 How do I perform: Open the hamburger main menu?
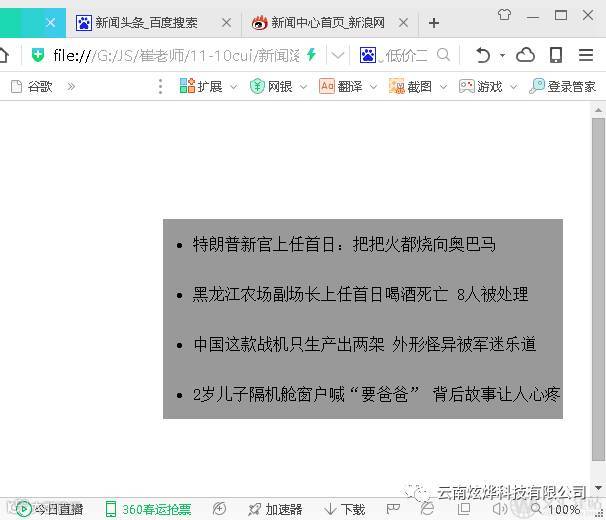click(586, 55)
